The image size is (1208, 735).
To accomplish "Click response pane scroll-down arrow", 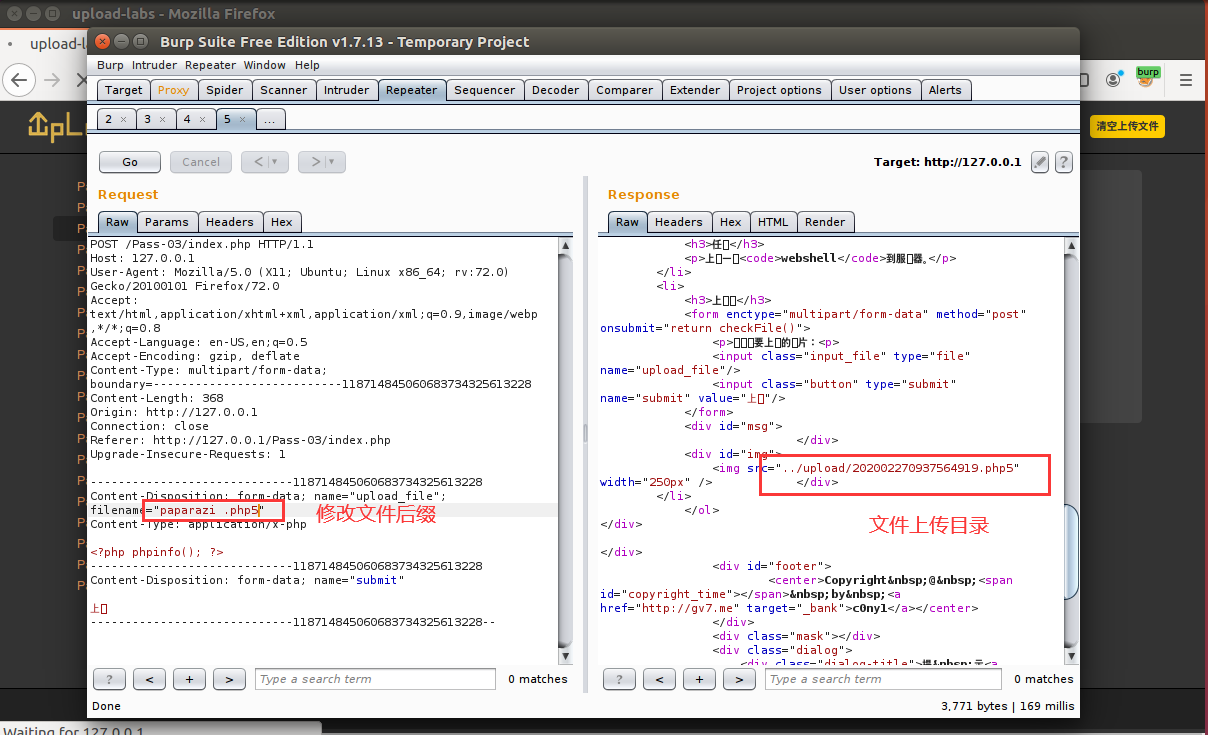I will [x=1073, y=656].
